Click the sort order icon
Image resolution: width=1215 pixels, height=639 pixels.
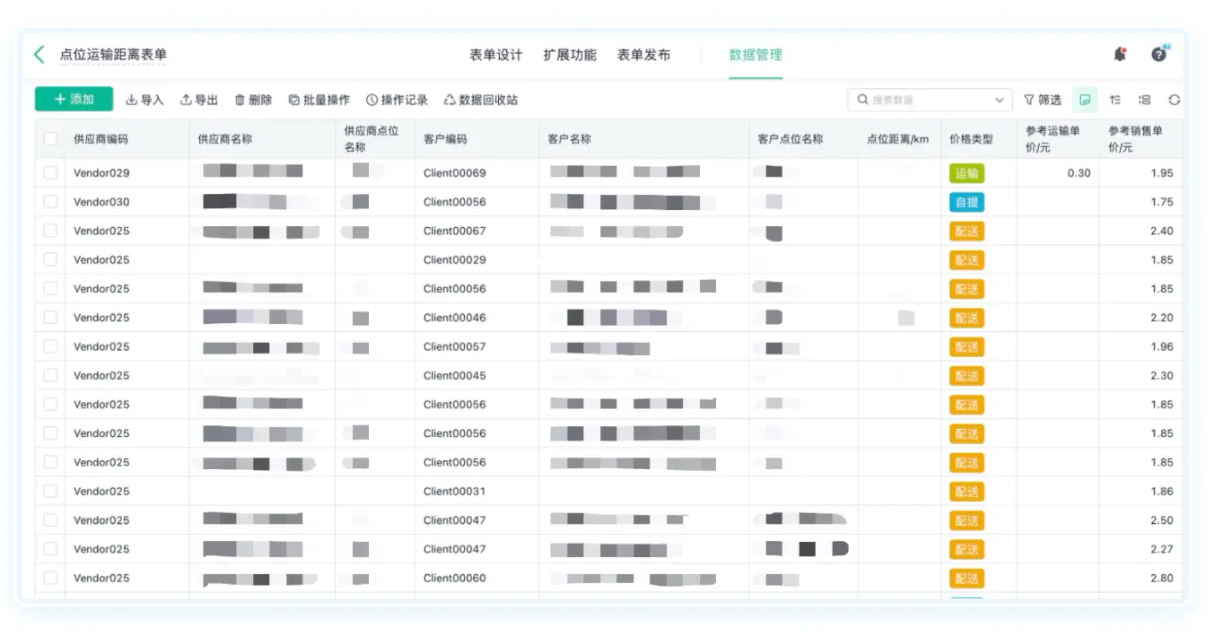tap(1115, 100)
